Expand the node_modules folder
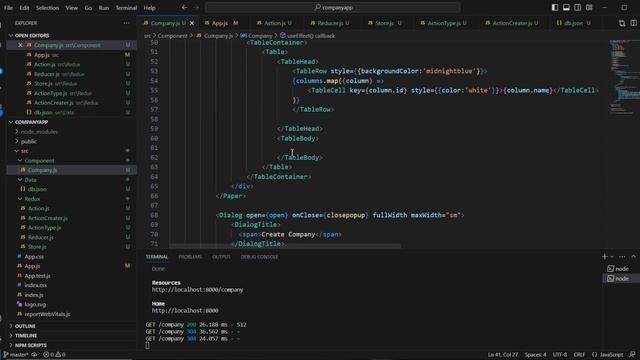The height and width of the screenshot is (360, 640). [x=39, y=132]
